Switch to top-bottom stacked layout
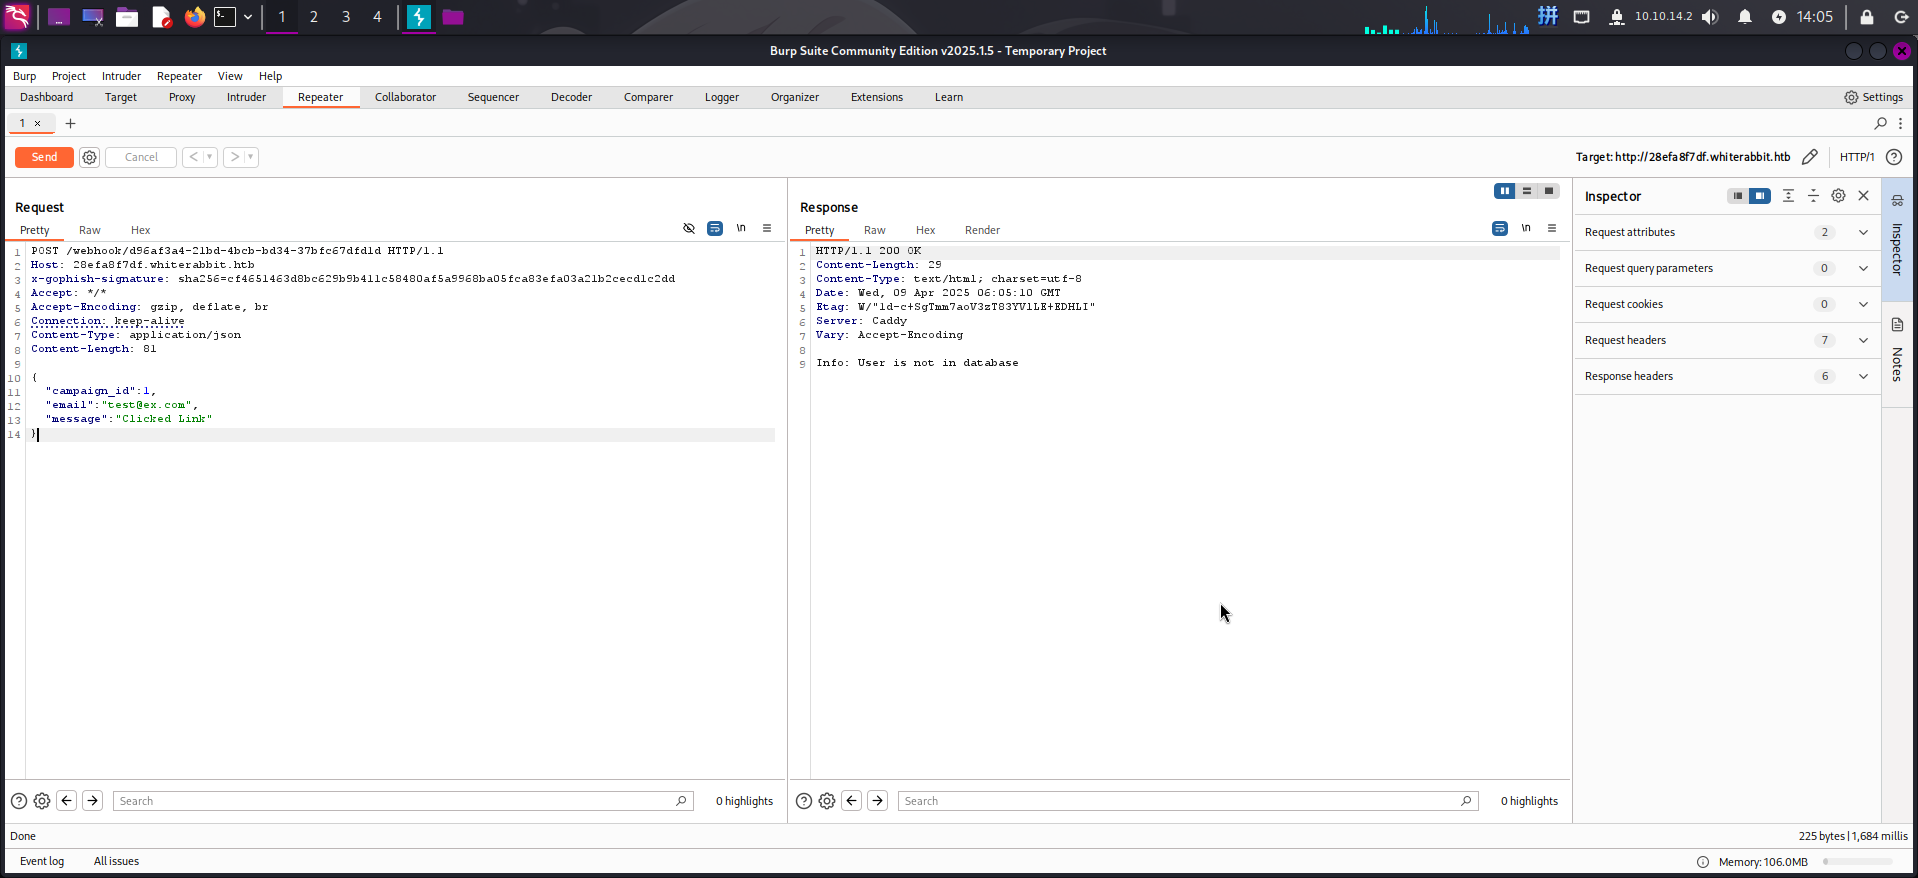The height and width of the screenshot is (878, 1918). [x=1527, y=191]
